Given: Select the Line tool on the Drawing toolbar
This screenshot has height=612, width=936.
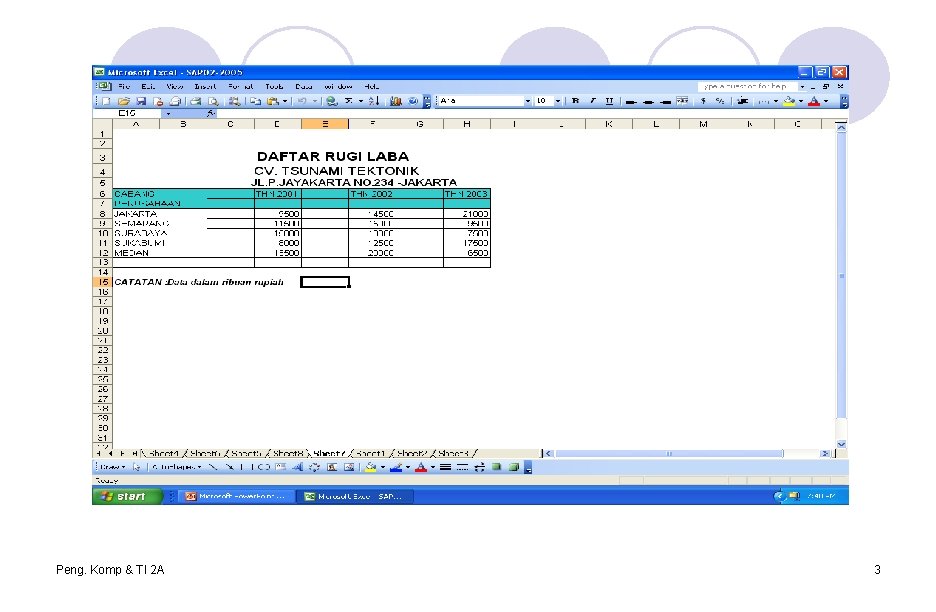Looking at the screenshot, I should tap(213, 467).
